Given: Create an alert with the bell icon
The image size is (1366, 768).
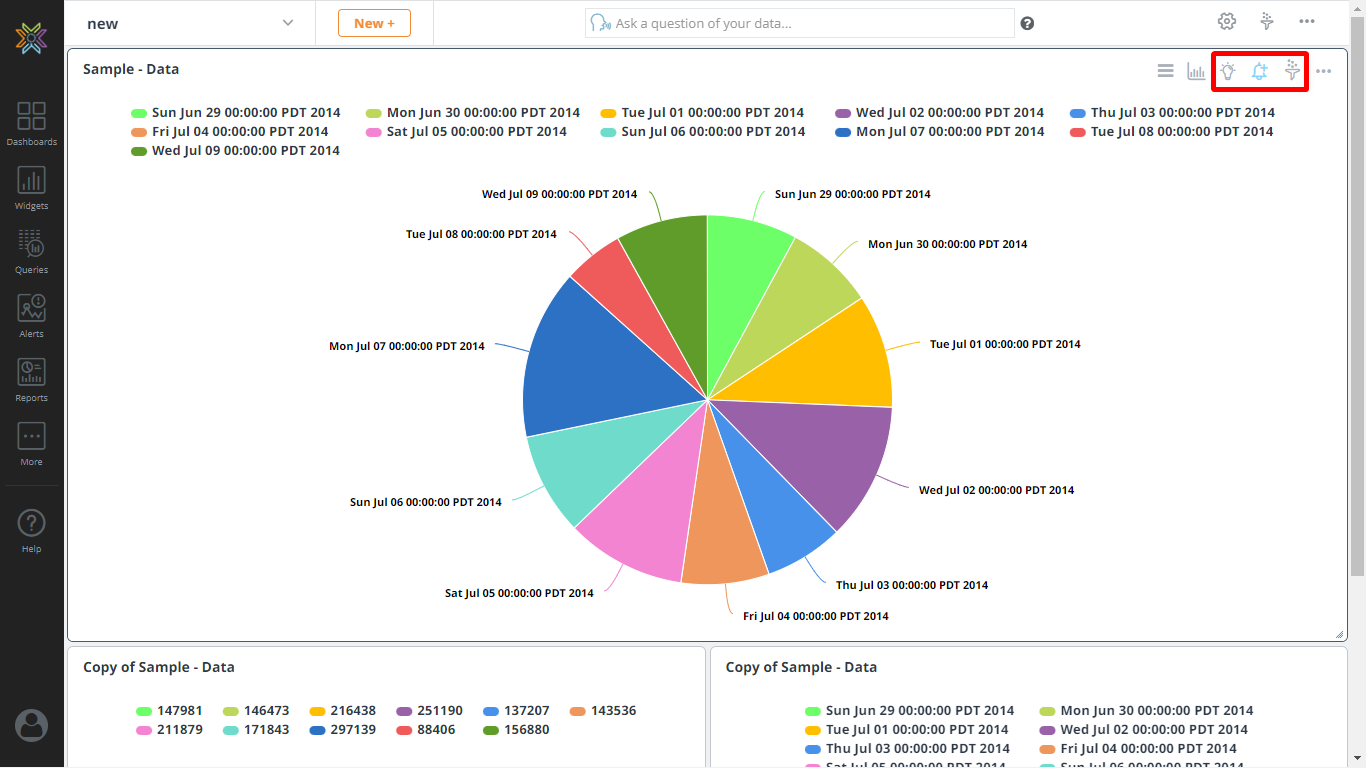Looking at the screenshot, I should click(x=1260, y=71).
